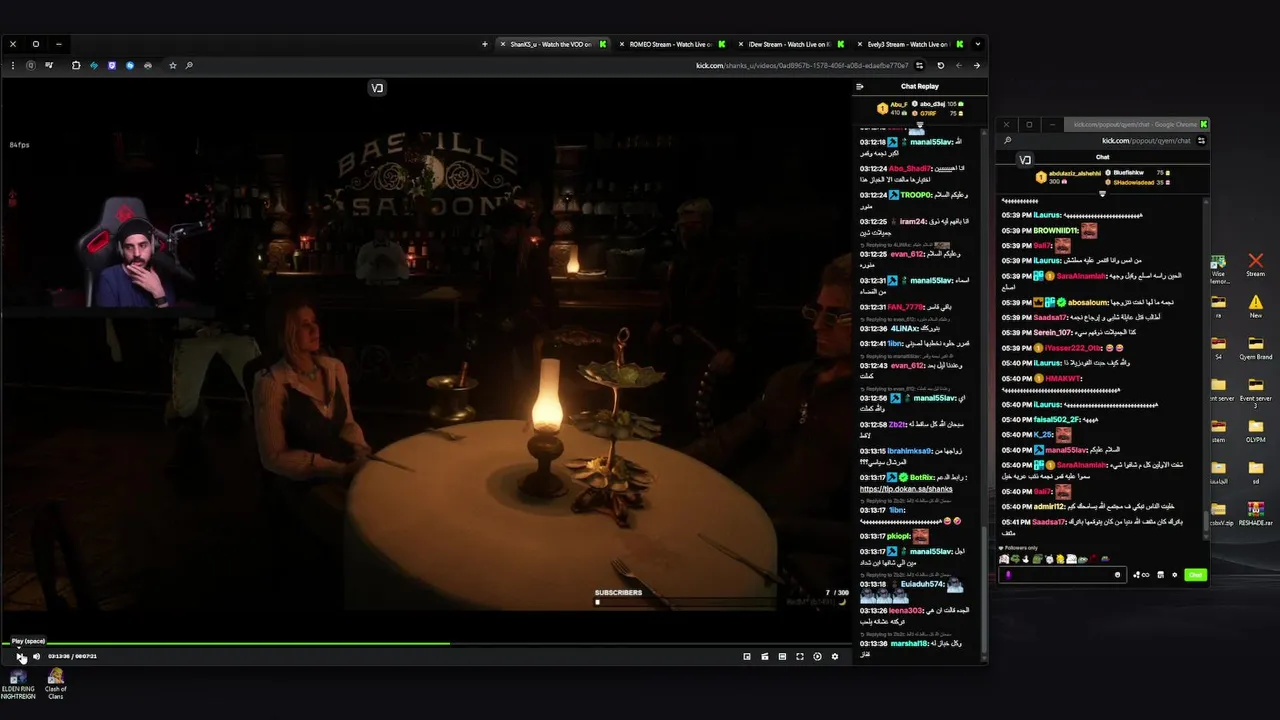Open a new tab with the plus button

(x=485, y=44)
